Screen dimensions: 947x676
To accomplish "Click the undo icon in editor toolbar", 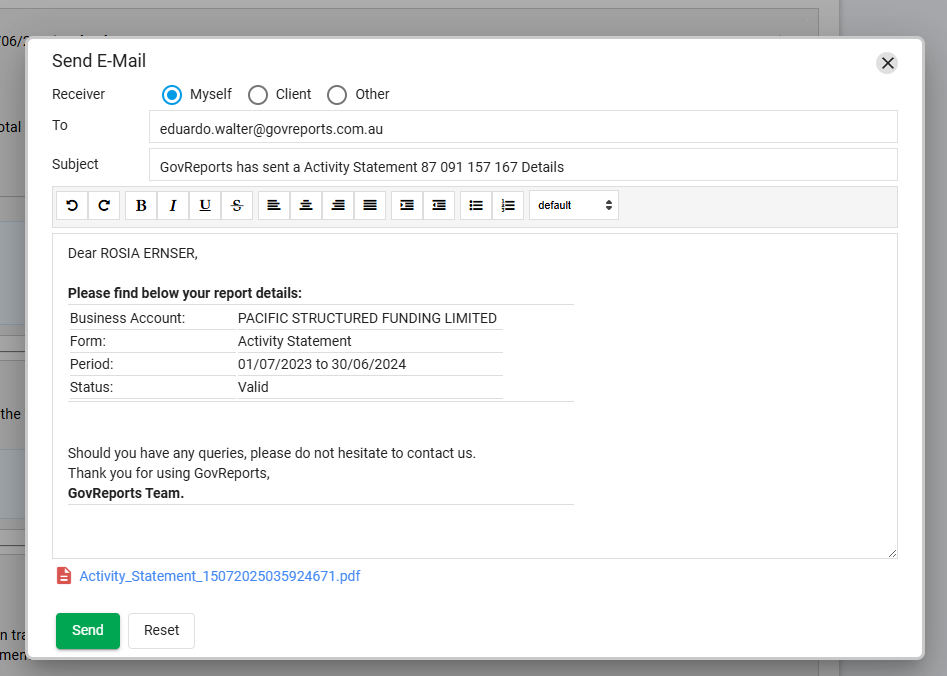I will [72, 205].
